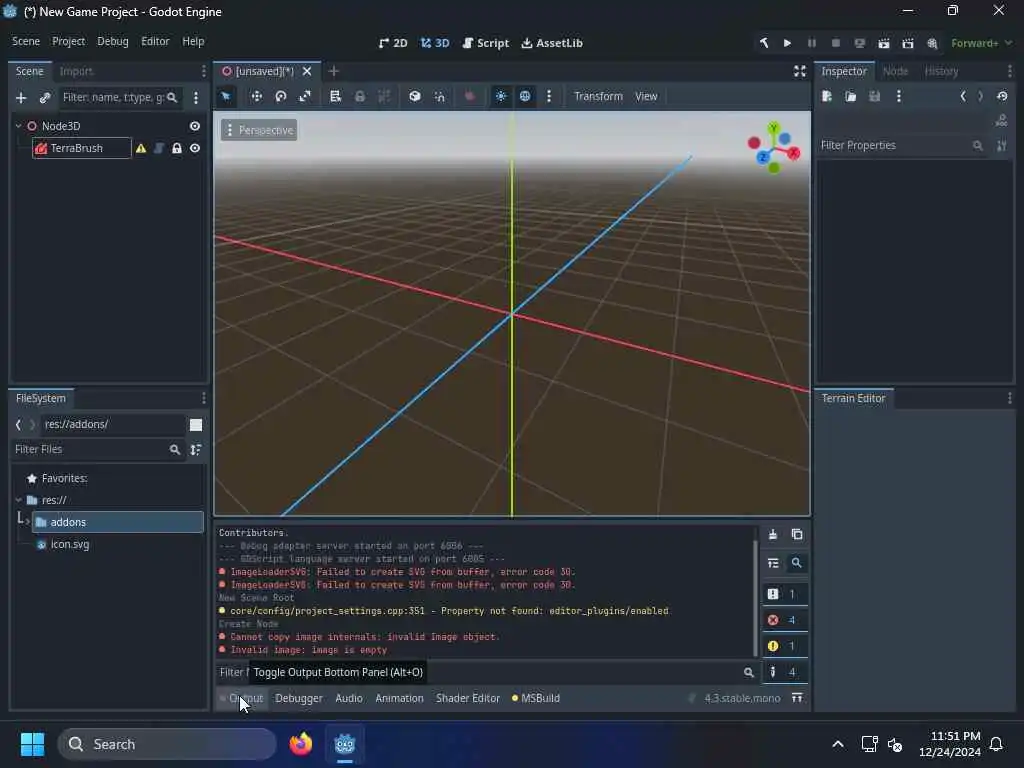
Task: Toggle FileSystem split mode icon
Action: 196,425
